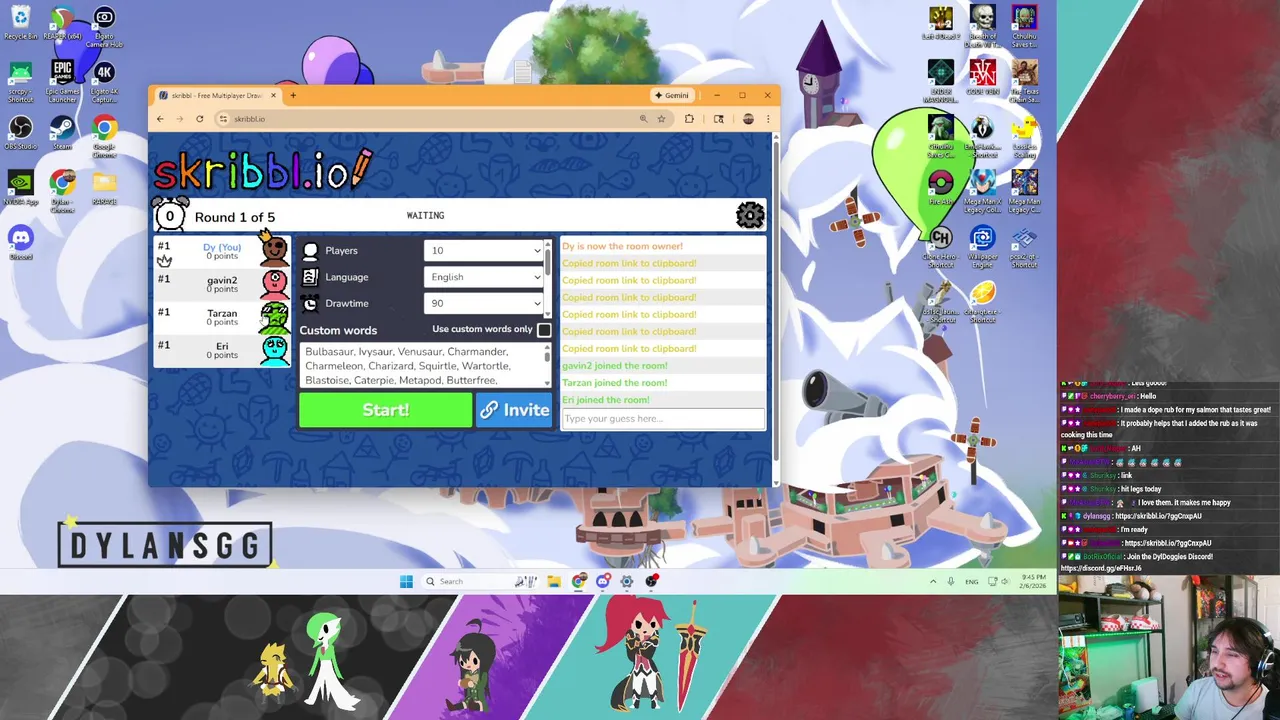The image size is (1280, 720).
Task: Launch CODE VEIN desktop shortcut
Action: click(983, 79)
